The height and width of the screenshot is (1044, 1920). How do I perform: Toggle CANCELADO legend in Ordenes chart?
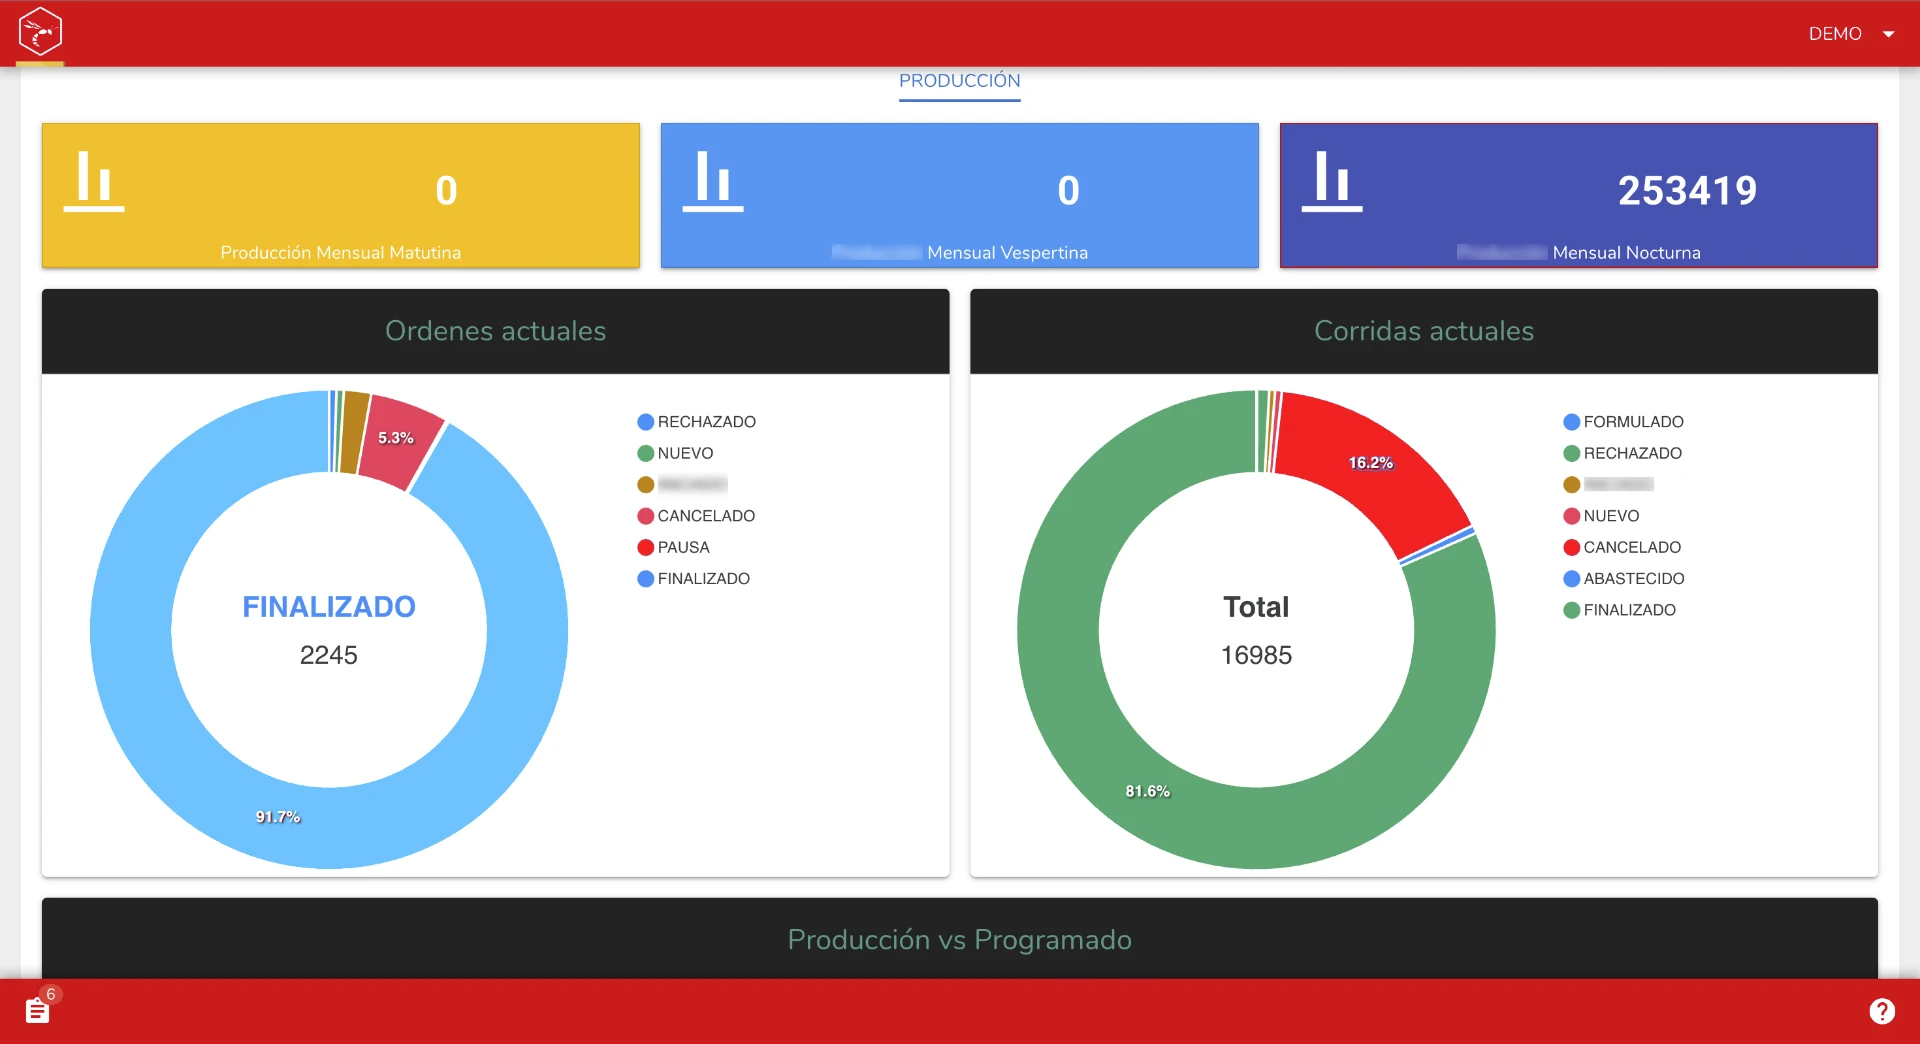(x=697, y=516)
